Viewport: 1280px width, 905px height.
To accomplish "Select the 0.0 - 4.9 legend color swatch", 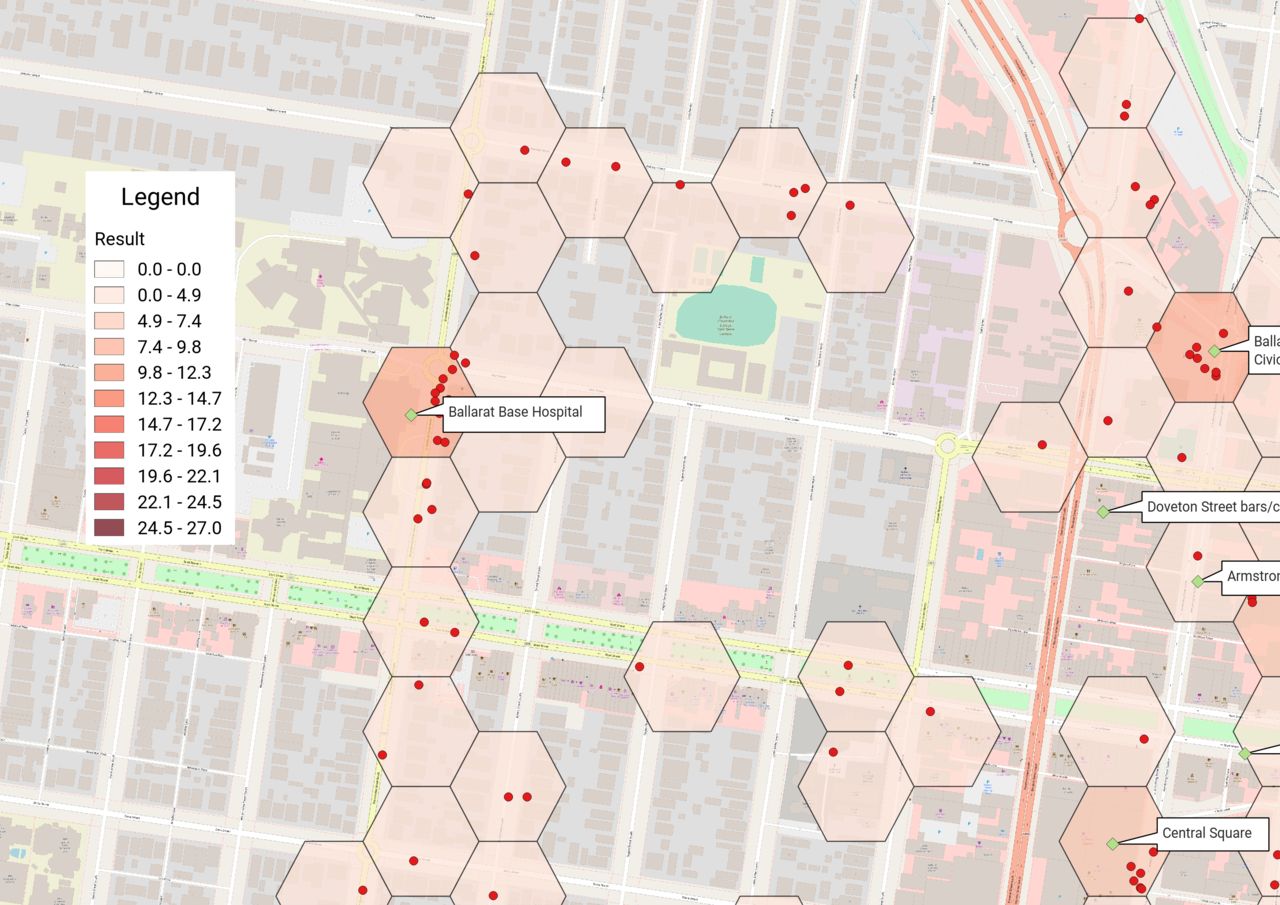I will pyautogui.click(x=109, y=295).
